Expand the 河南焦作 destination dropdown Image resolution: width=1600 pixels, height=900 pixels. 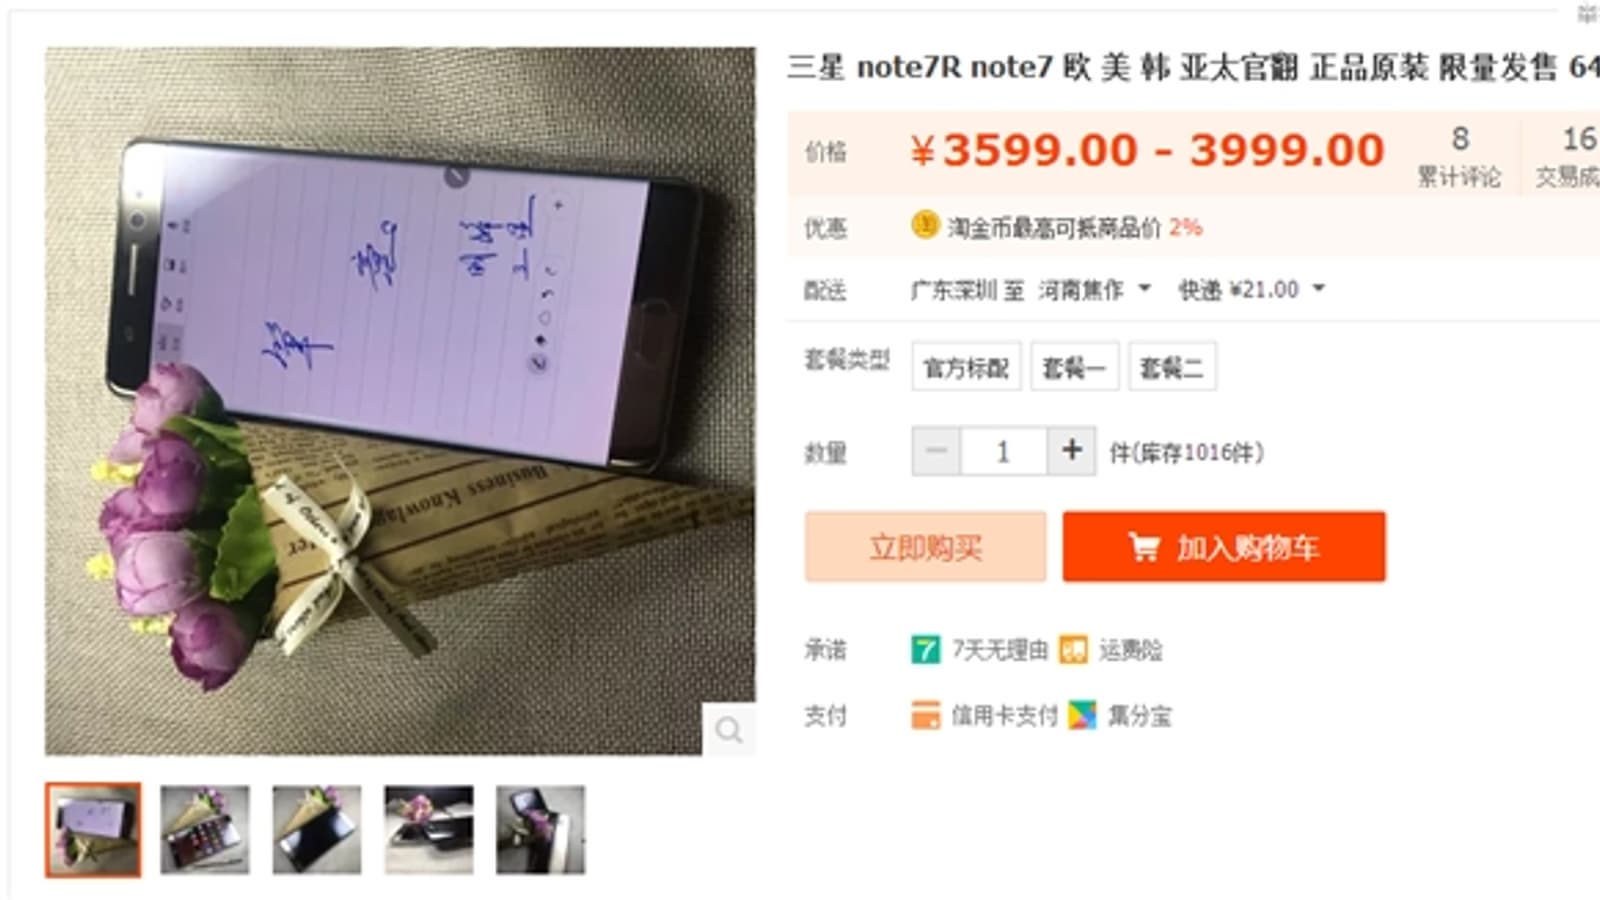pos(1095,290)
